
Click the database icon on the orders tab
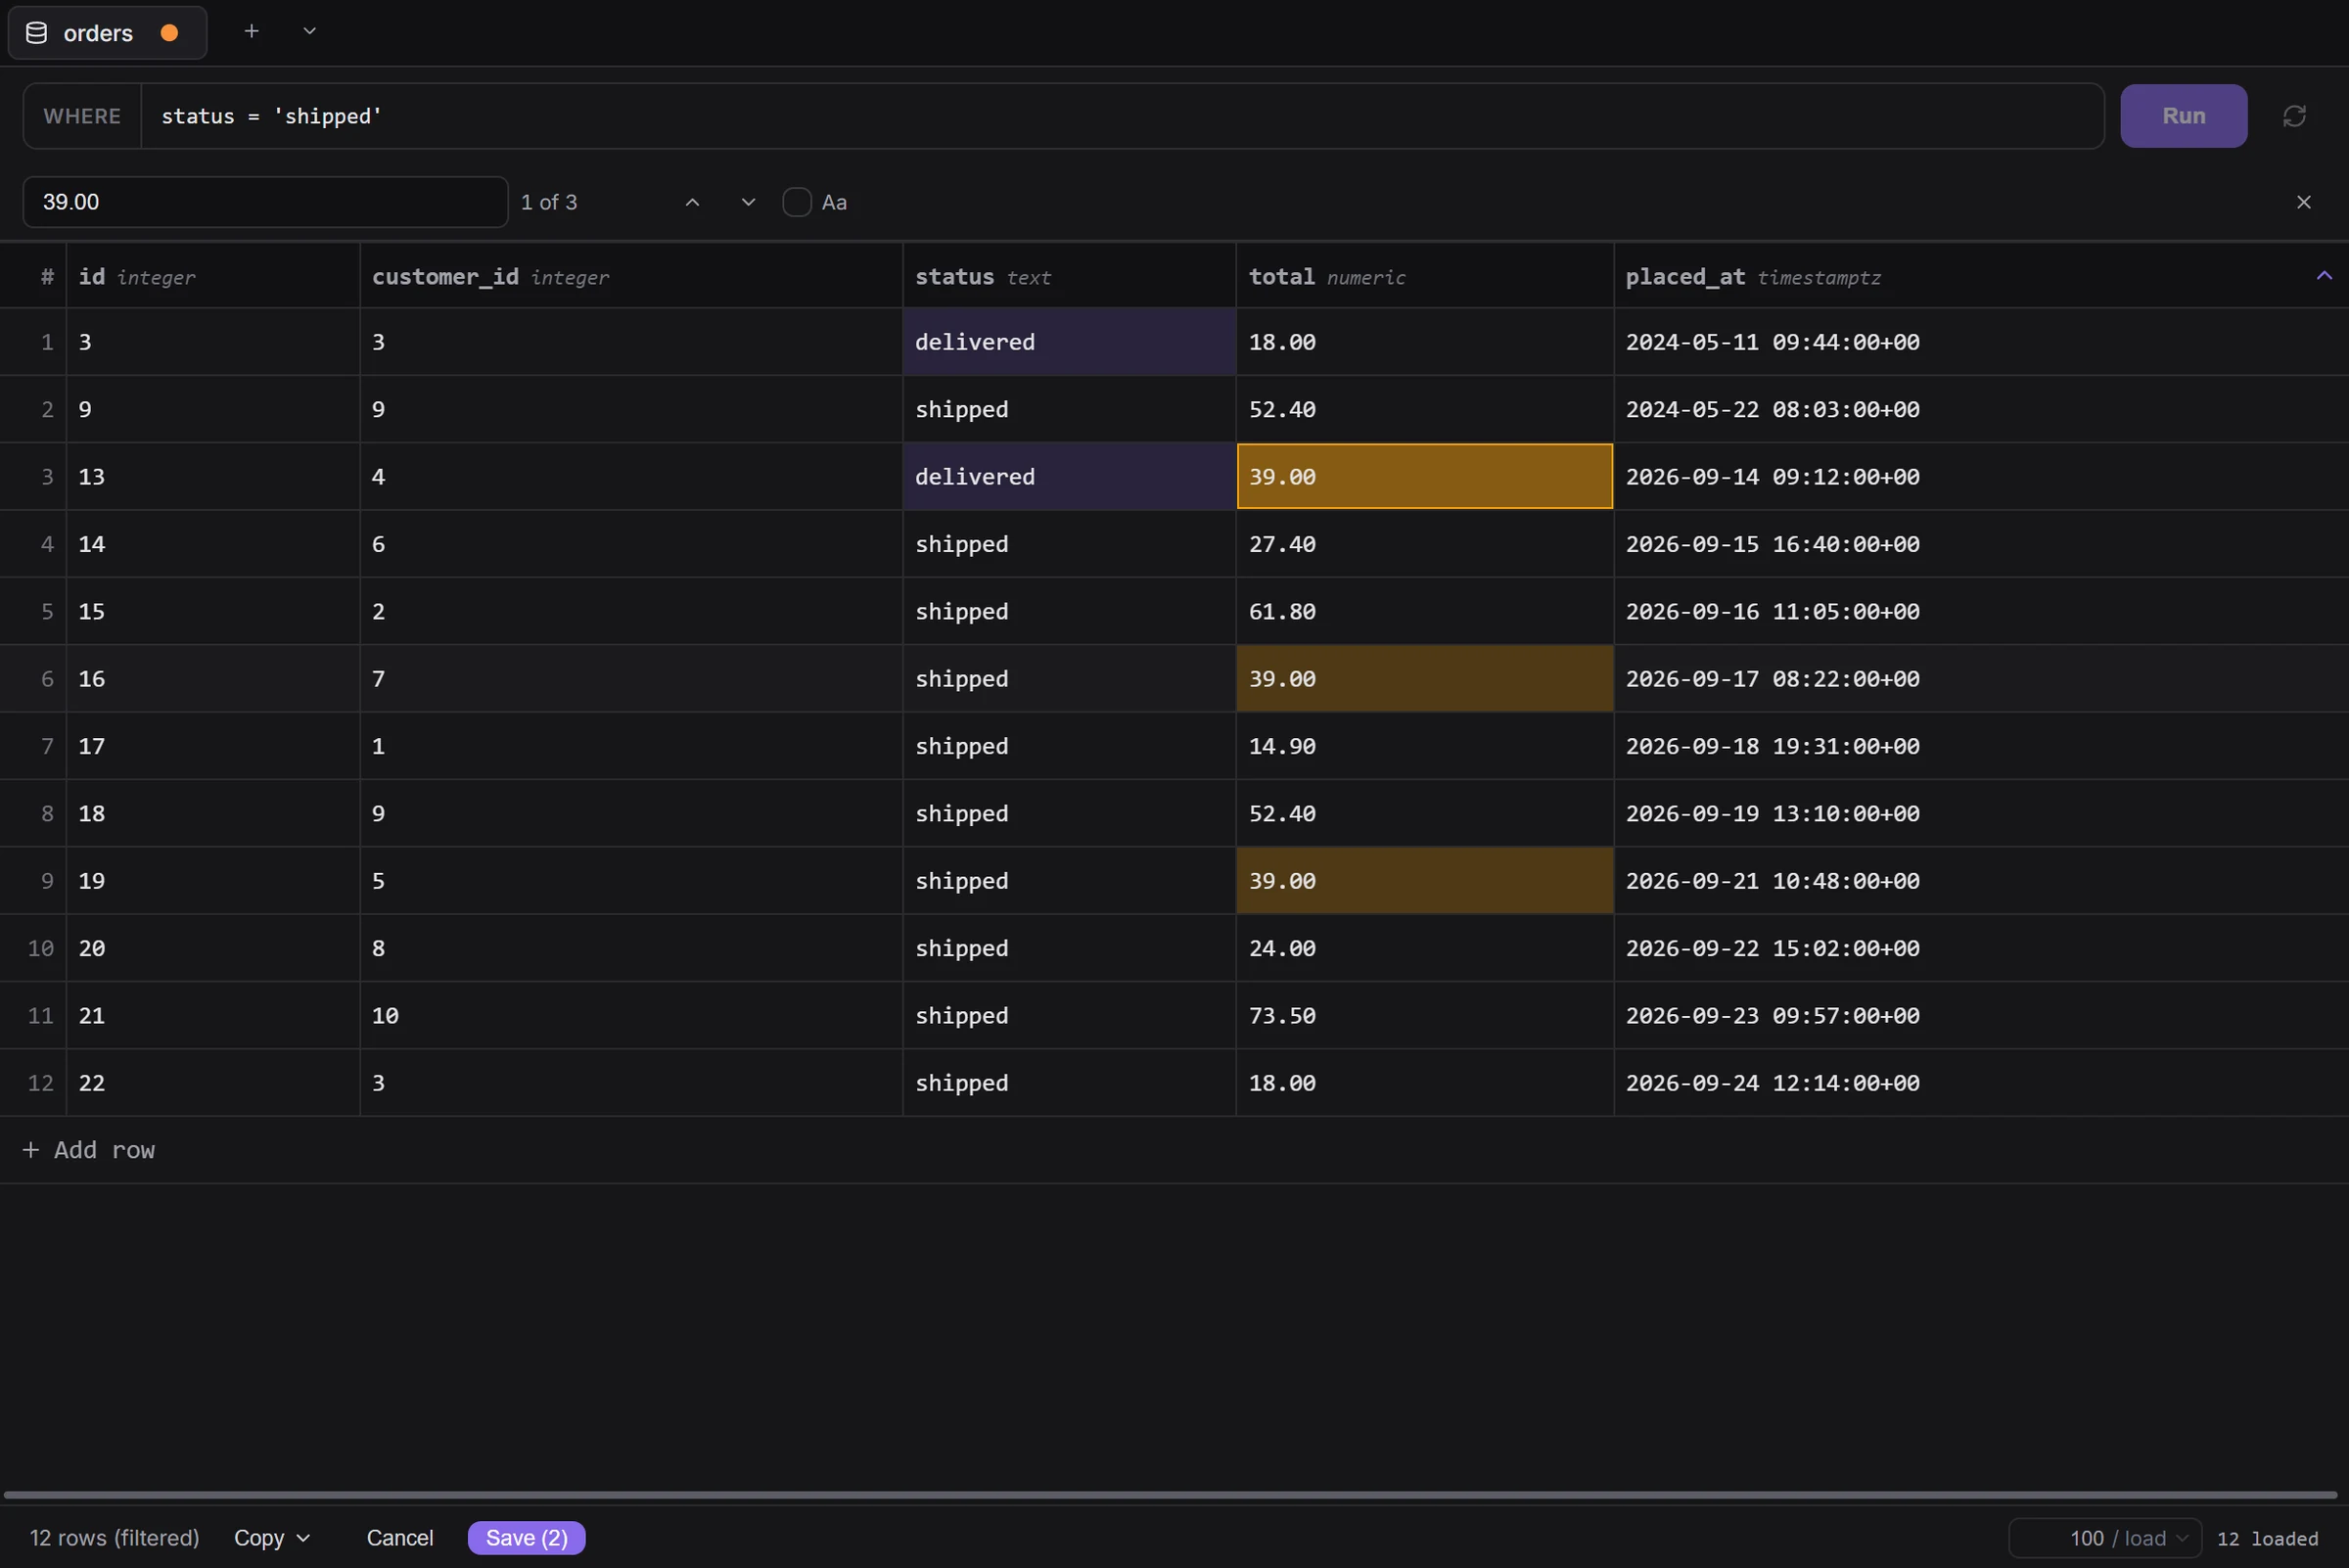pyautogui.click(x=36, y=33)
